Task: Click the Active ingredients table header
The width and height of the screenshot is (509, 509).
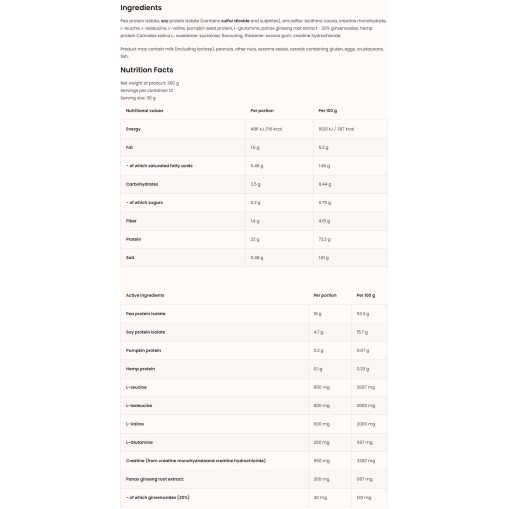Action: click(145, 295)
